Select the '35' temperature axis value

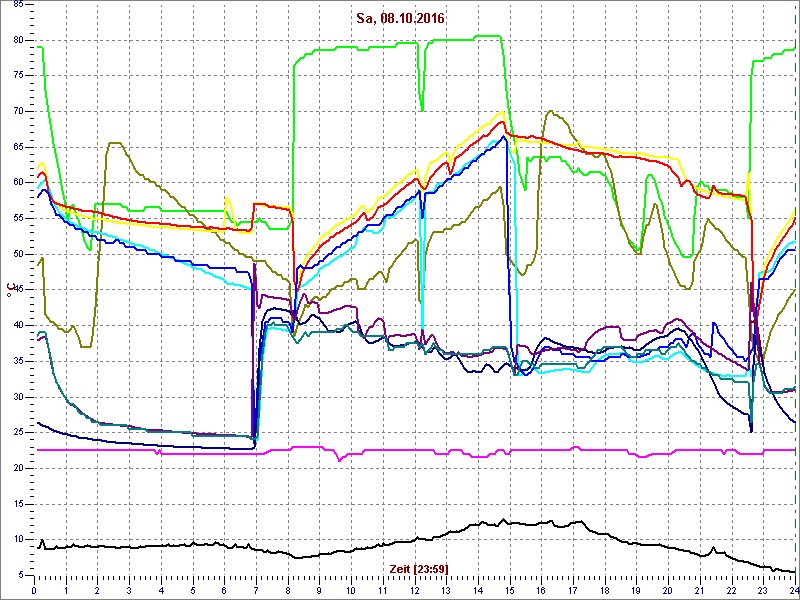[18, 361]
